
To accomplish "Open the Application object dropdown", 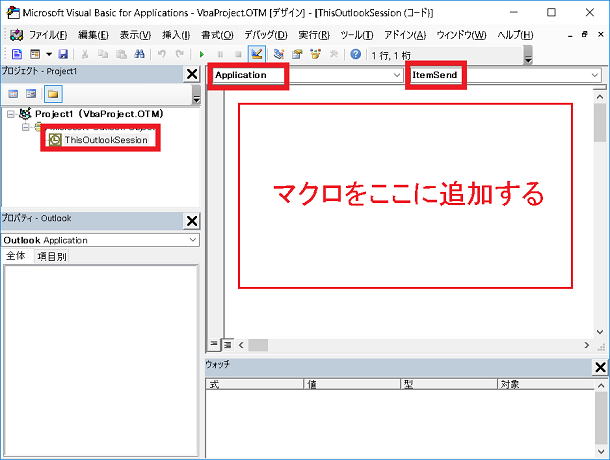I will click(397, 75).
